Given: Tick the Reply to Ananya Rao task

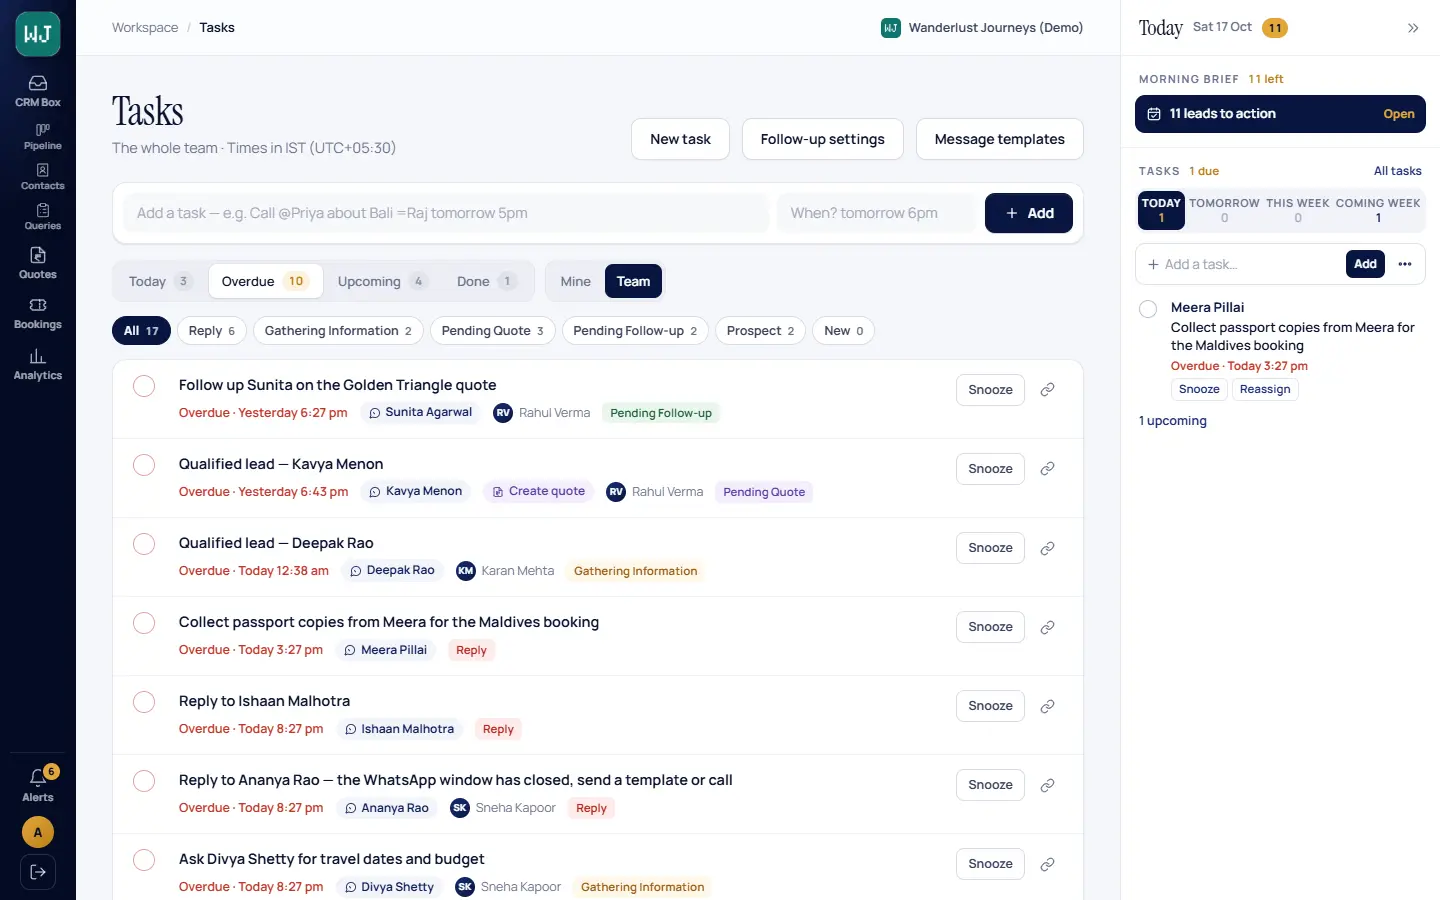Looking at the screenshot, I should (144, 781).
